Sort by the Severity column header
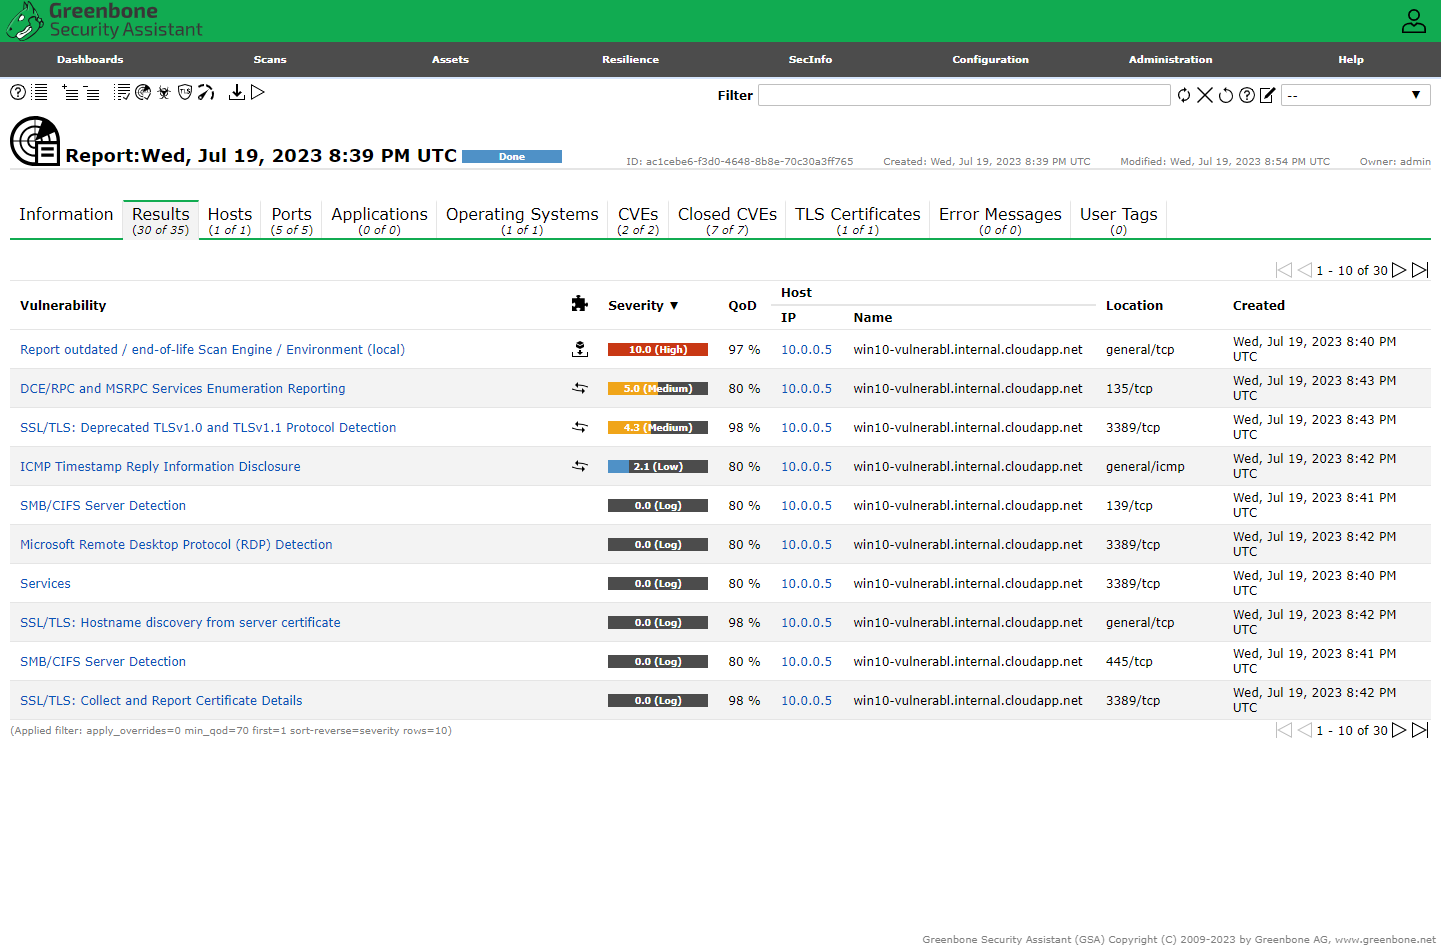Image resolution: width=1441 pixels, height=947 pixels. point(643,305)
